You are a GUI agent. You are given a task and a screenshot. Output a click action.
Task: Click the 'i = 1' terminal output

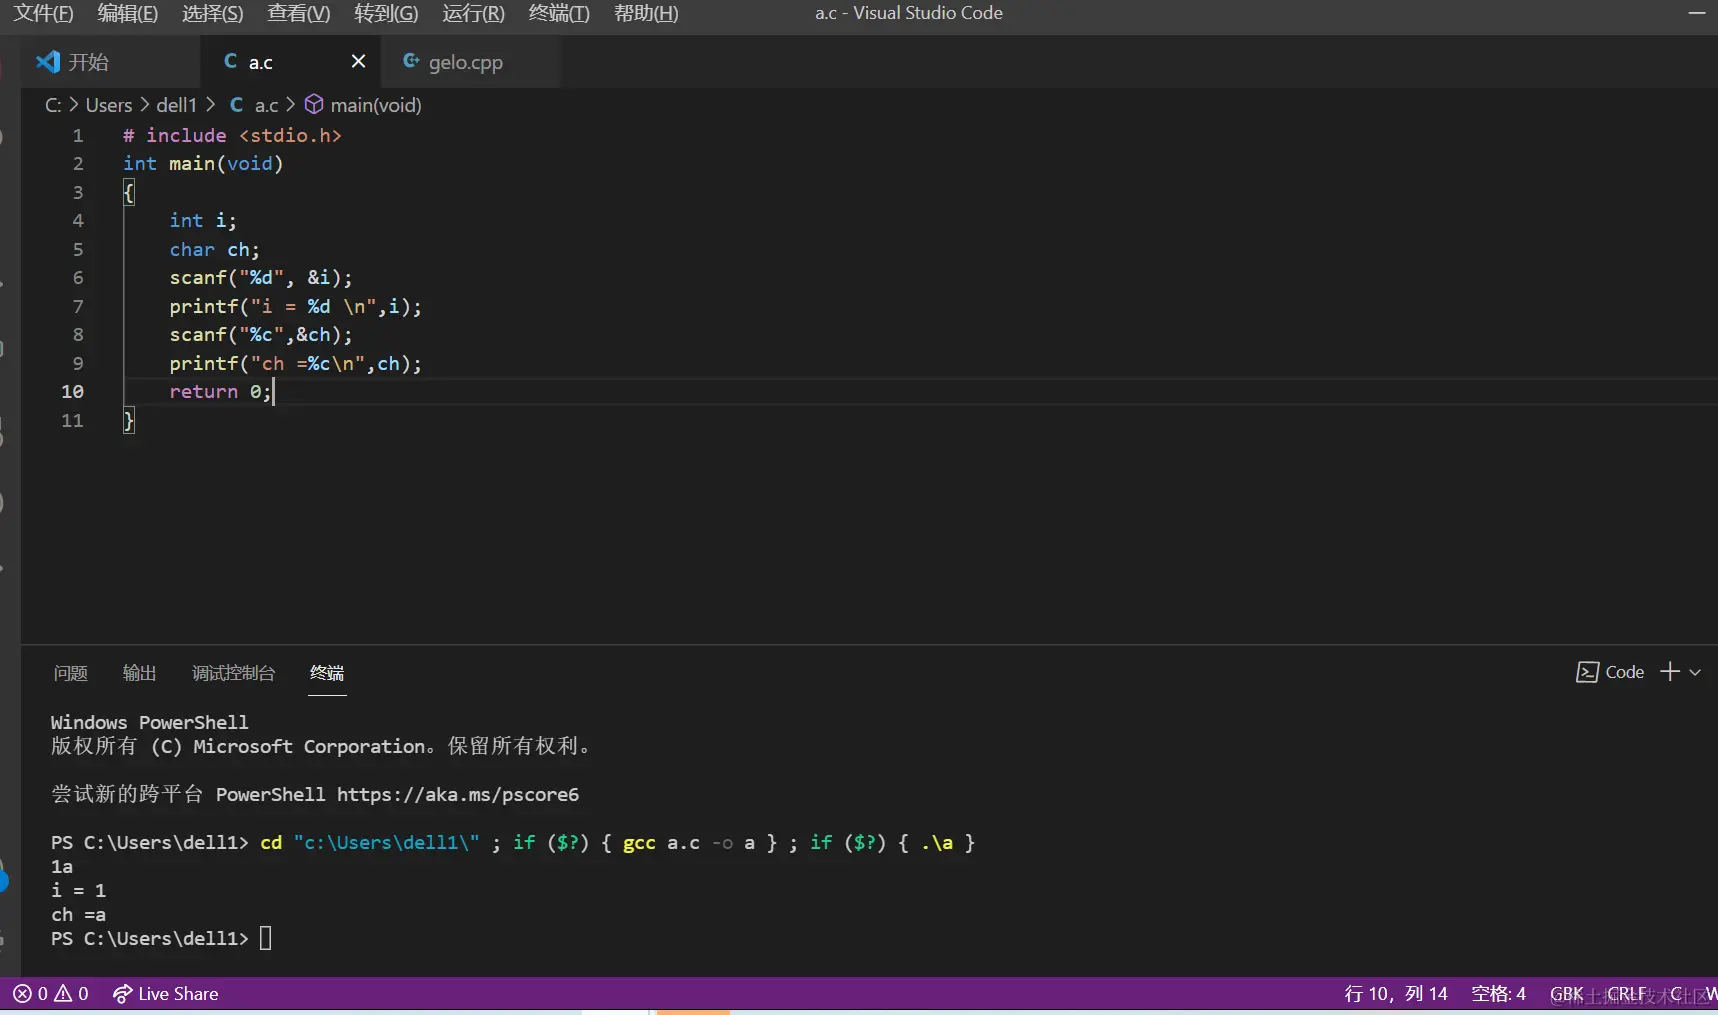(78, 890)
